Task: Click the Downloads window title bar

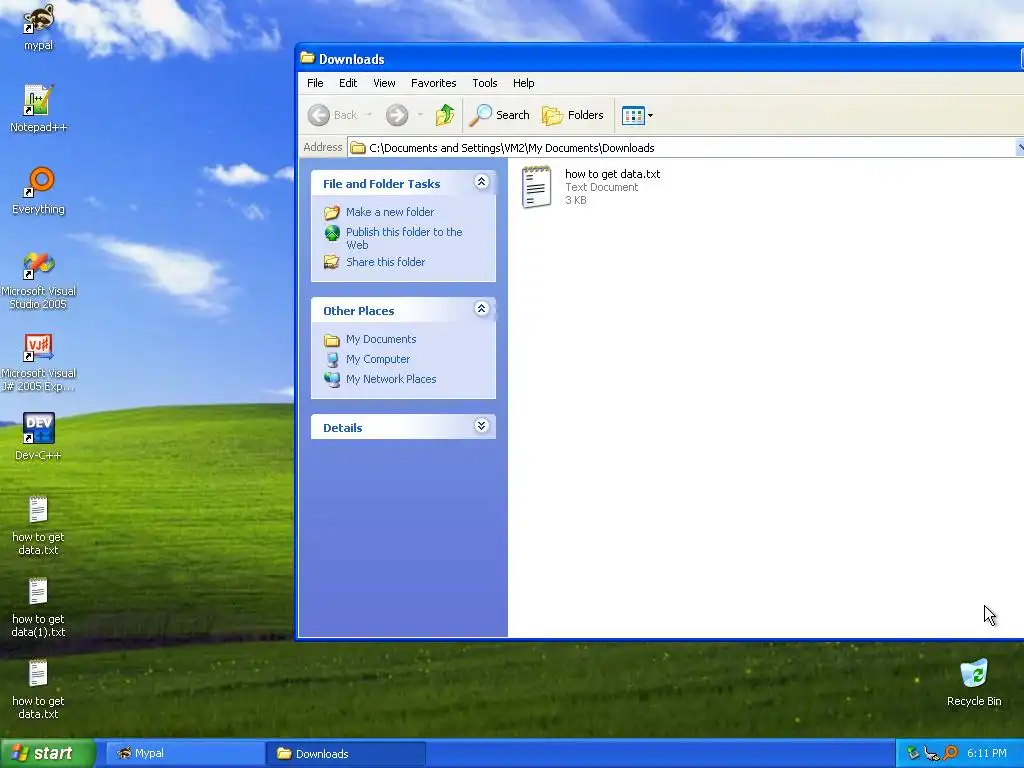Action: [660, 59]
